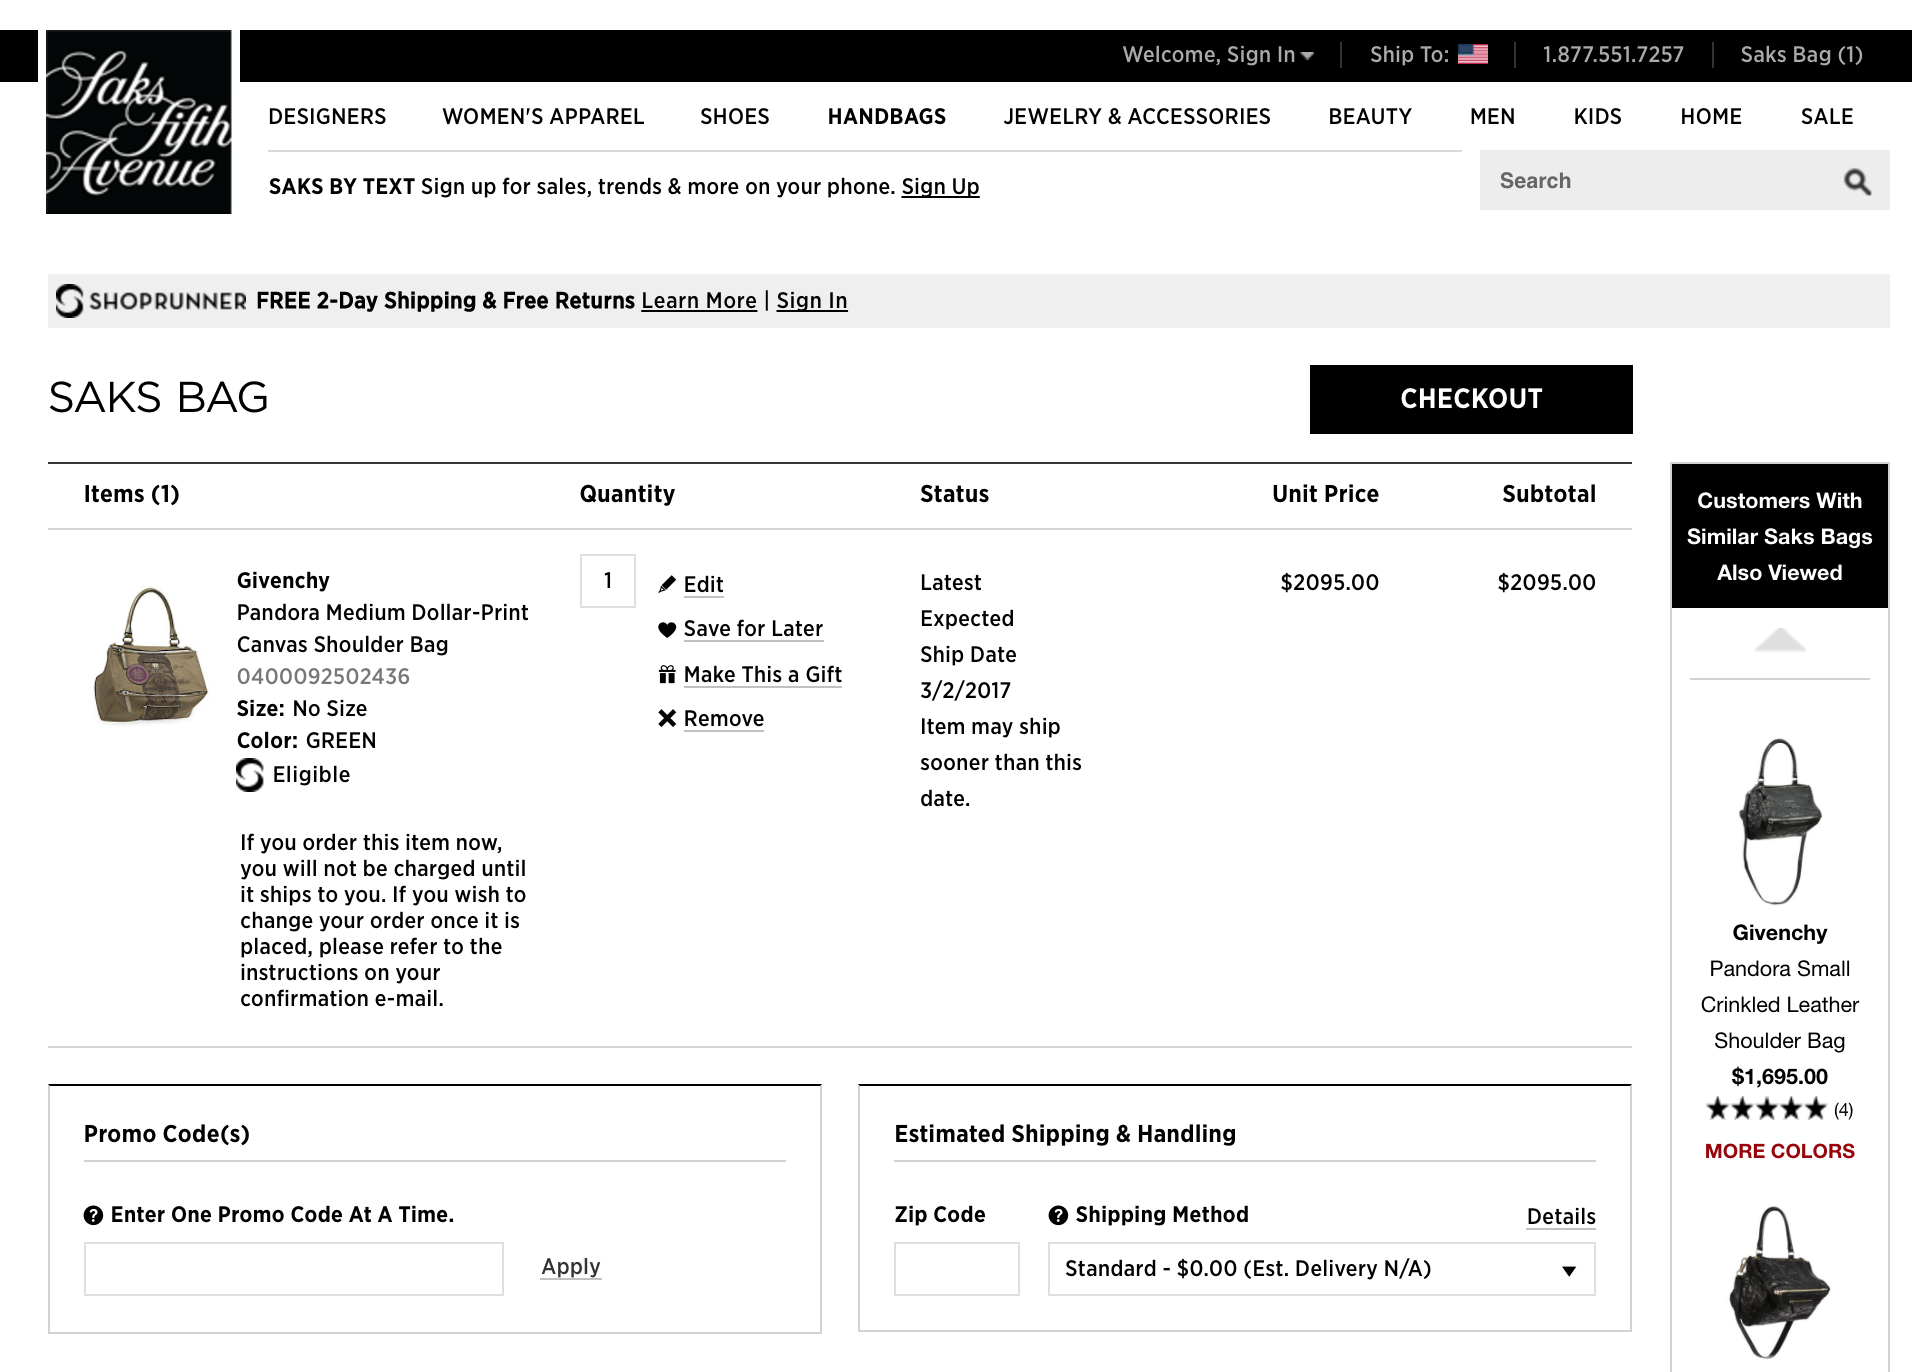Open the Shoes menu
The height and width of the screenshot is (1372, 1912).
coord(735,117)
